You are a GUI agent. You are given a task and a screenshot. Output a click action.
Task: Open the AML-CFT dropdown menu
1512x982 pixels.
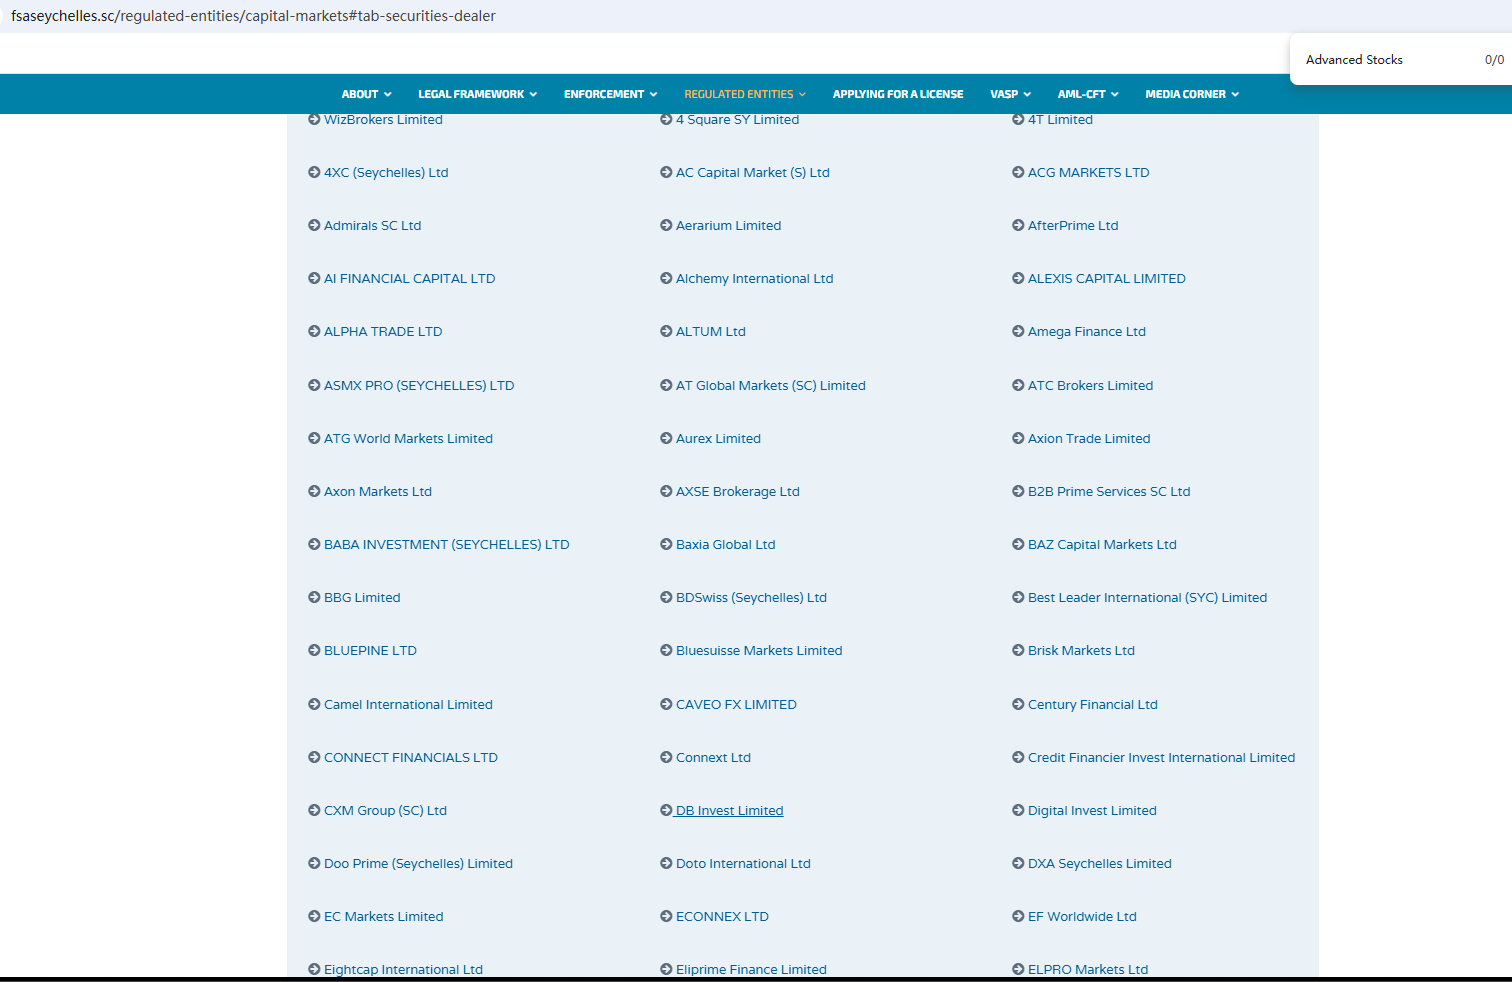pos(1088,94)
